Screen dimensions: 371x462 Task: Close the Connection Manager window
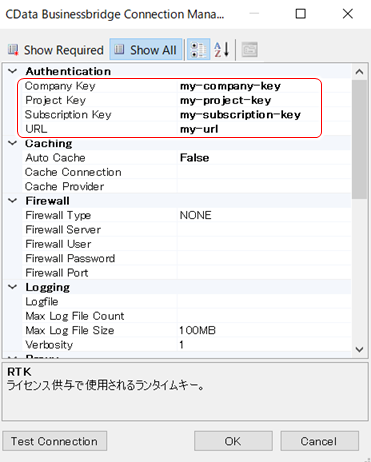(x=348, y=14)
